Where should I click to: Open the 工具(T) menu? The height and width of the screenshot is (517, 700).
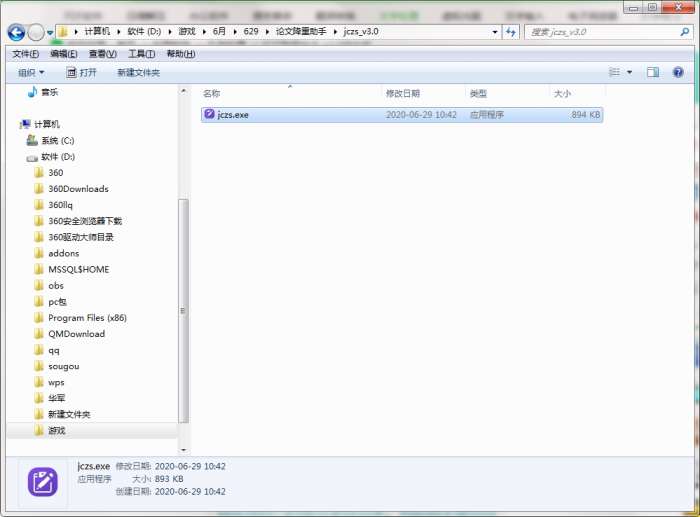tap(141, 54)
